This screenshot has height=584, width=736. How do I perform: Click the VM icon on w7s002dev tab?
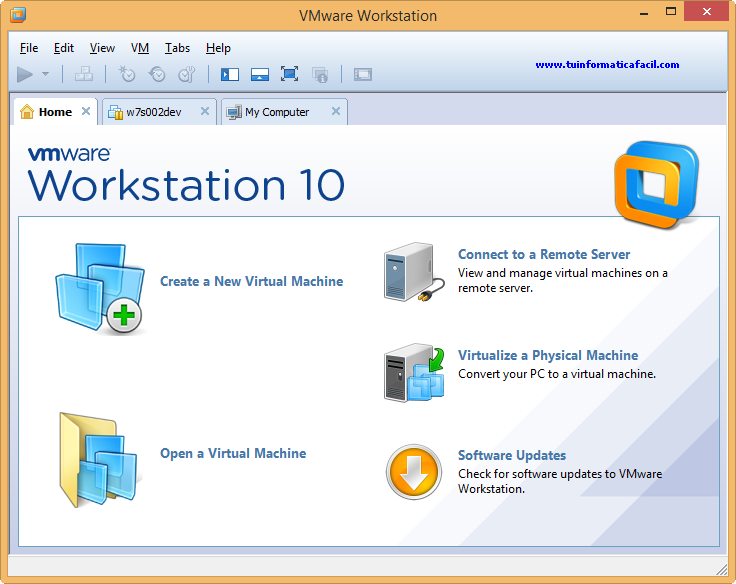coord(115,112)
